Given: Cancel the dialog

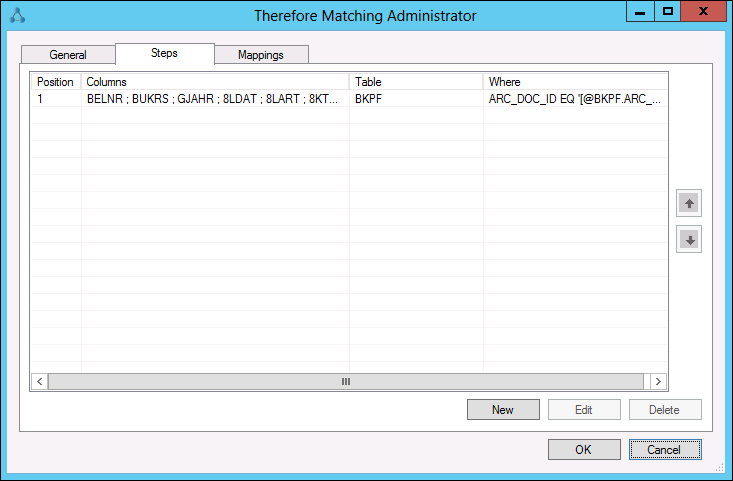Looking at the screenshot, I should point(664,450).
